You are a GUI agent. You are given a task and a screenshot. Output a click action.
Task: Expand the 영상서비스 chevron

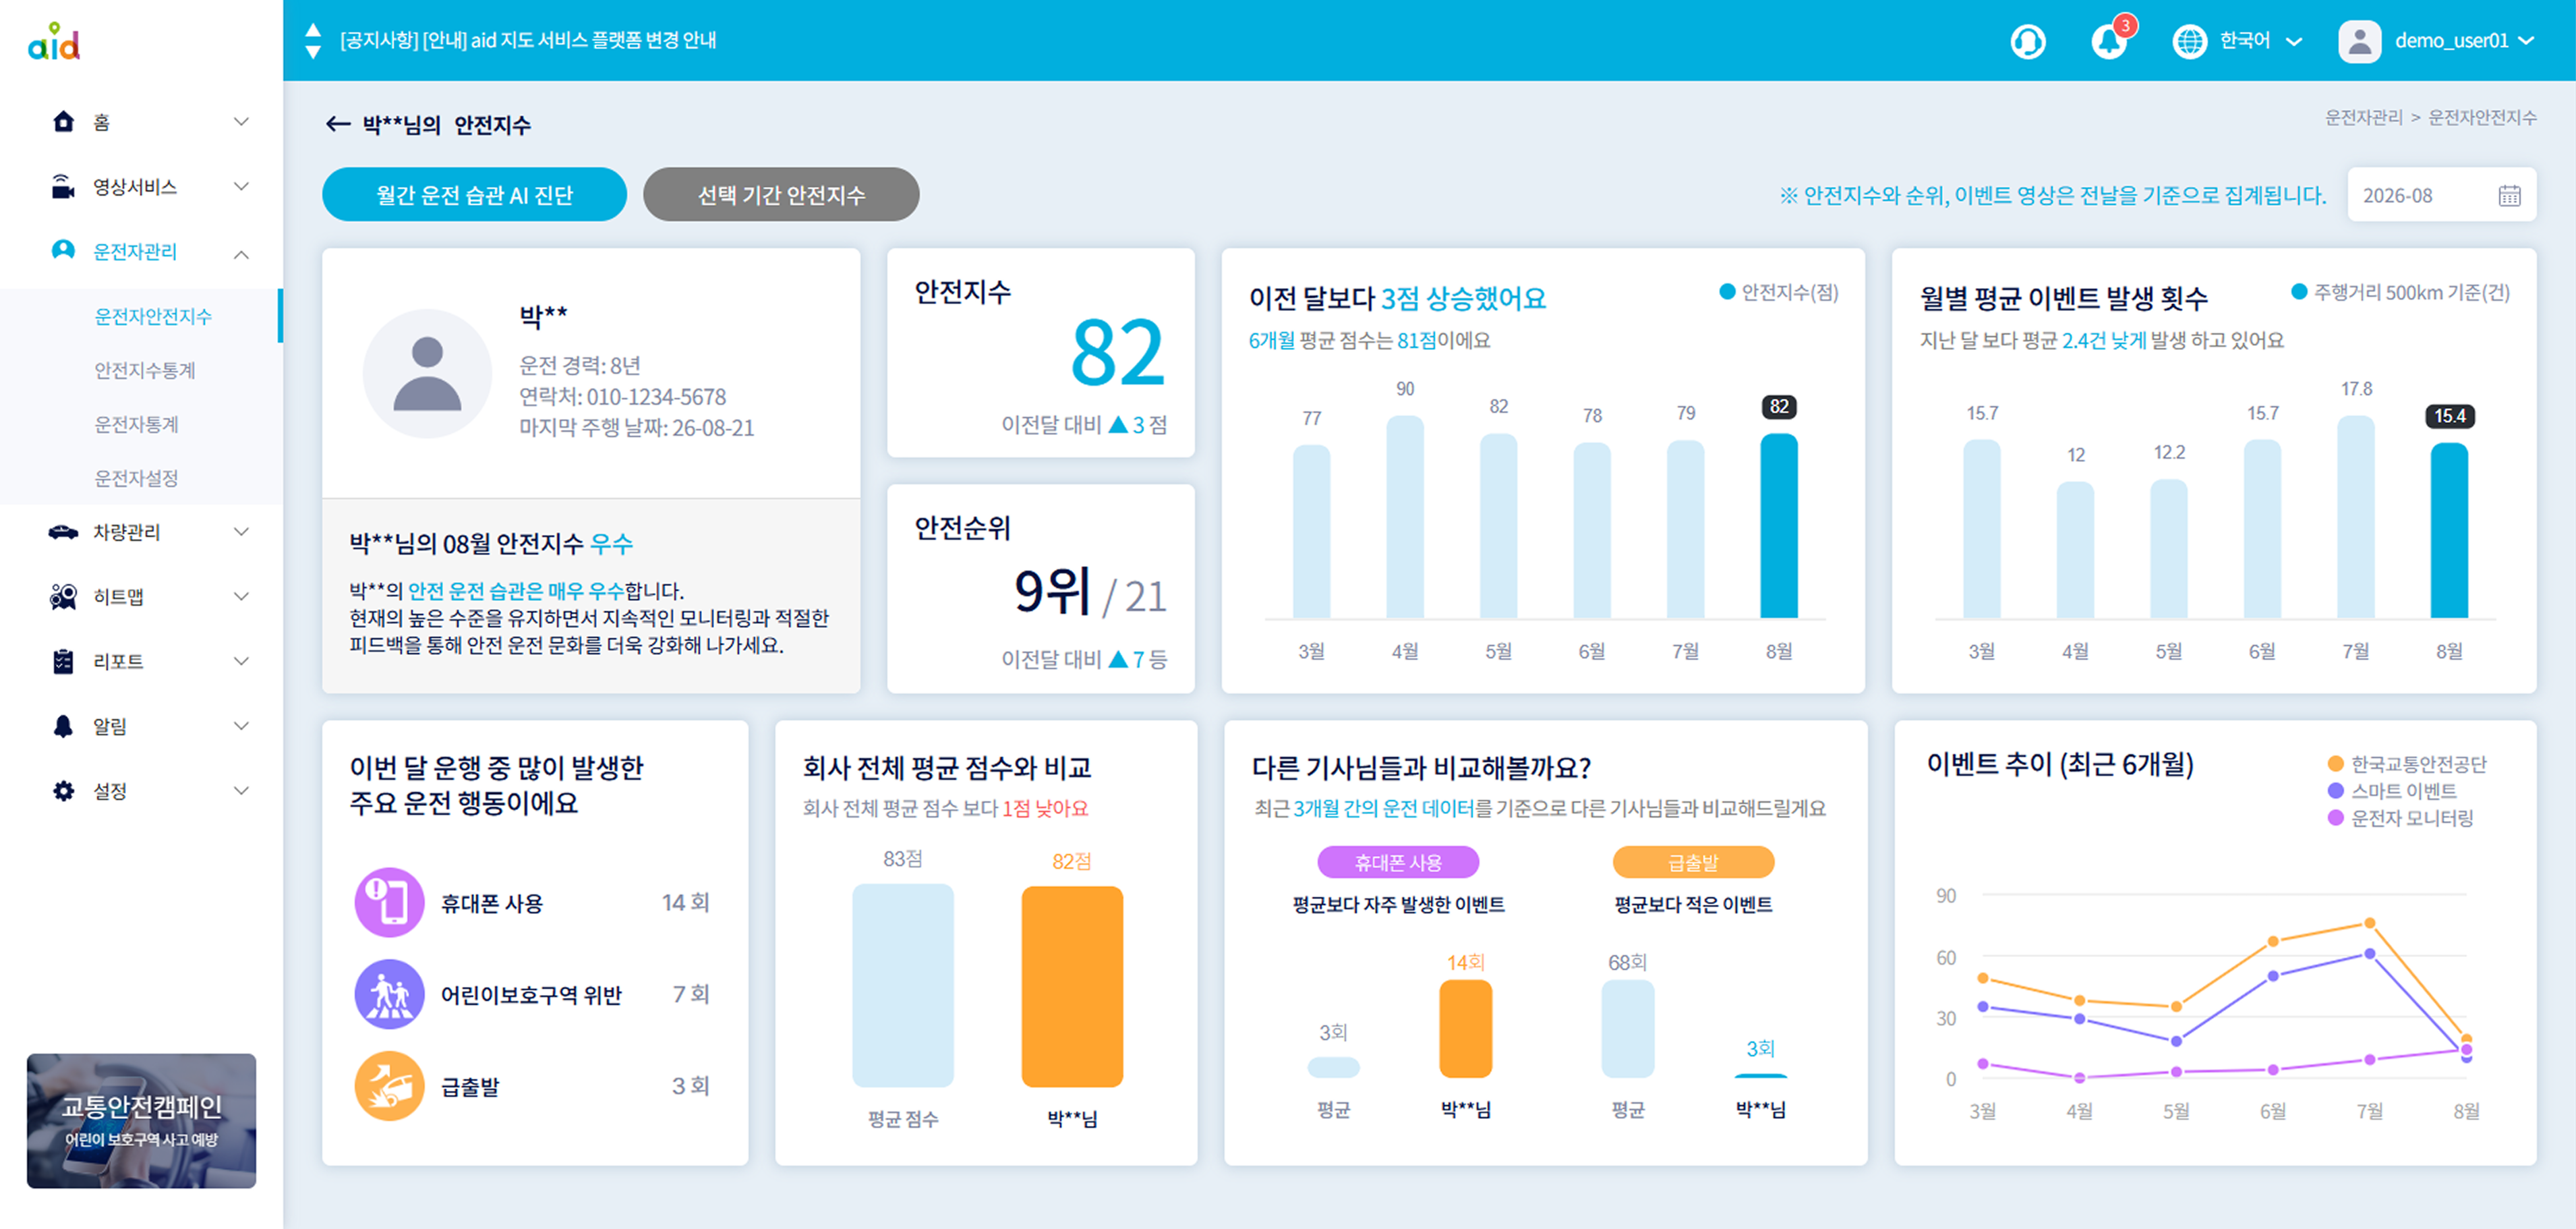click(x=241, y=187)
